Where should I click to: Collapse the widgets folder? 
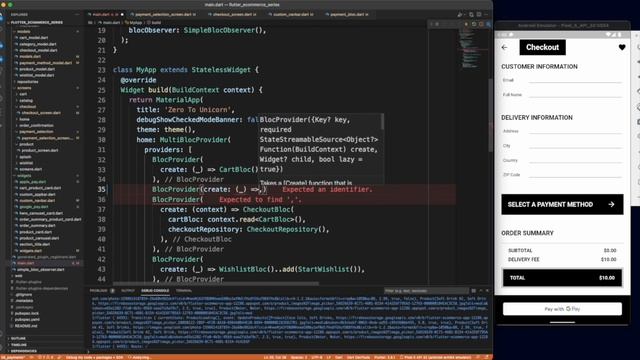24,176
